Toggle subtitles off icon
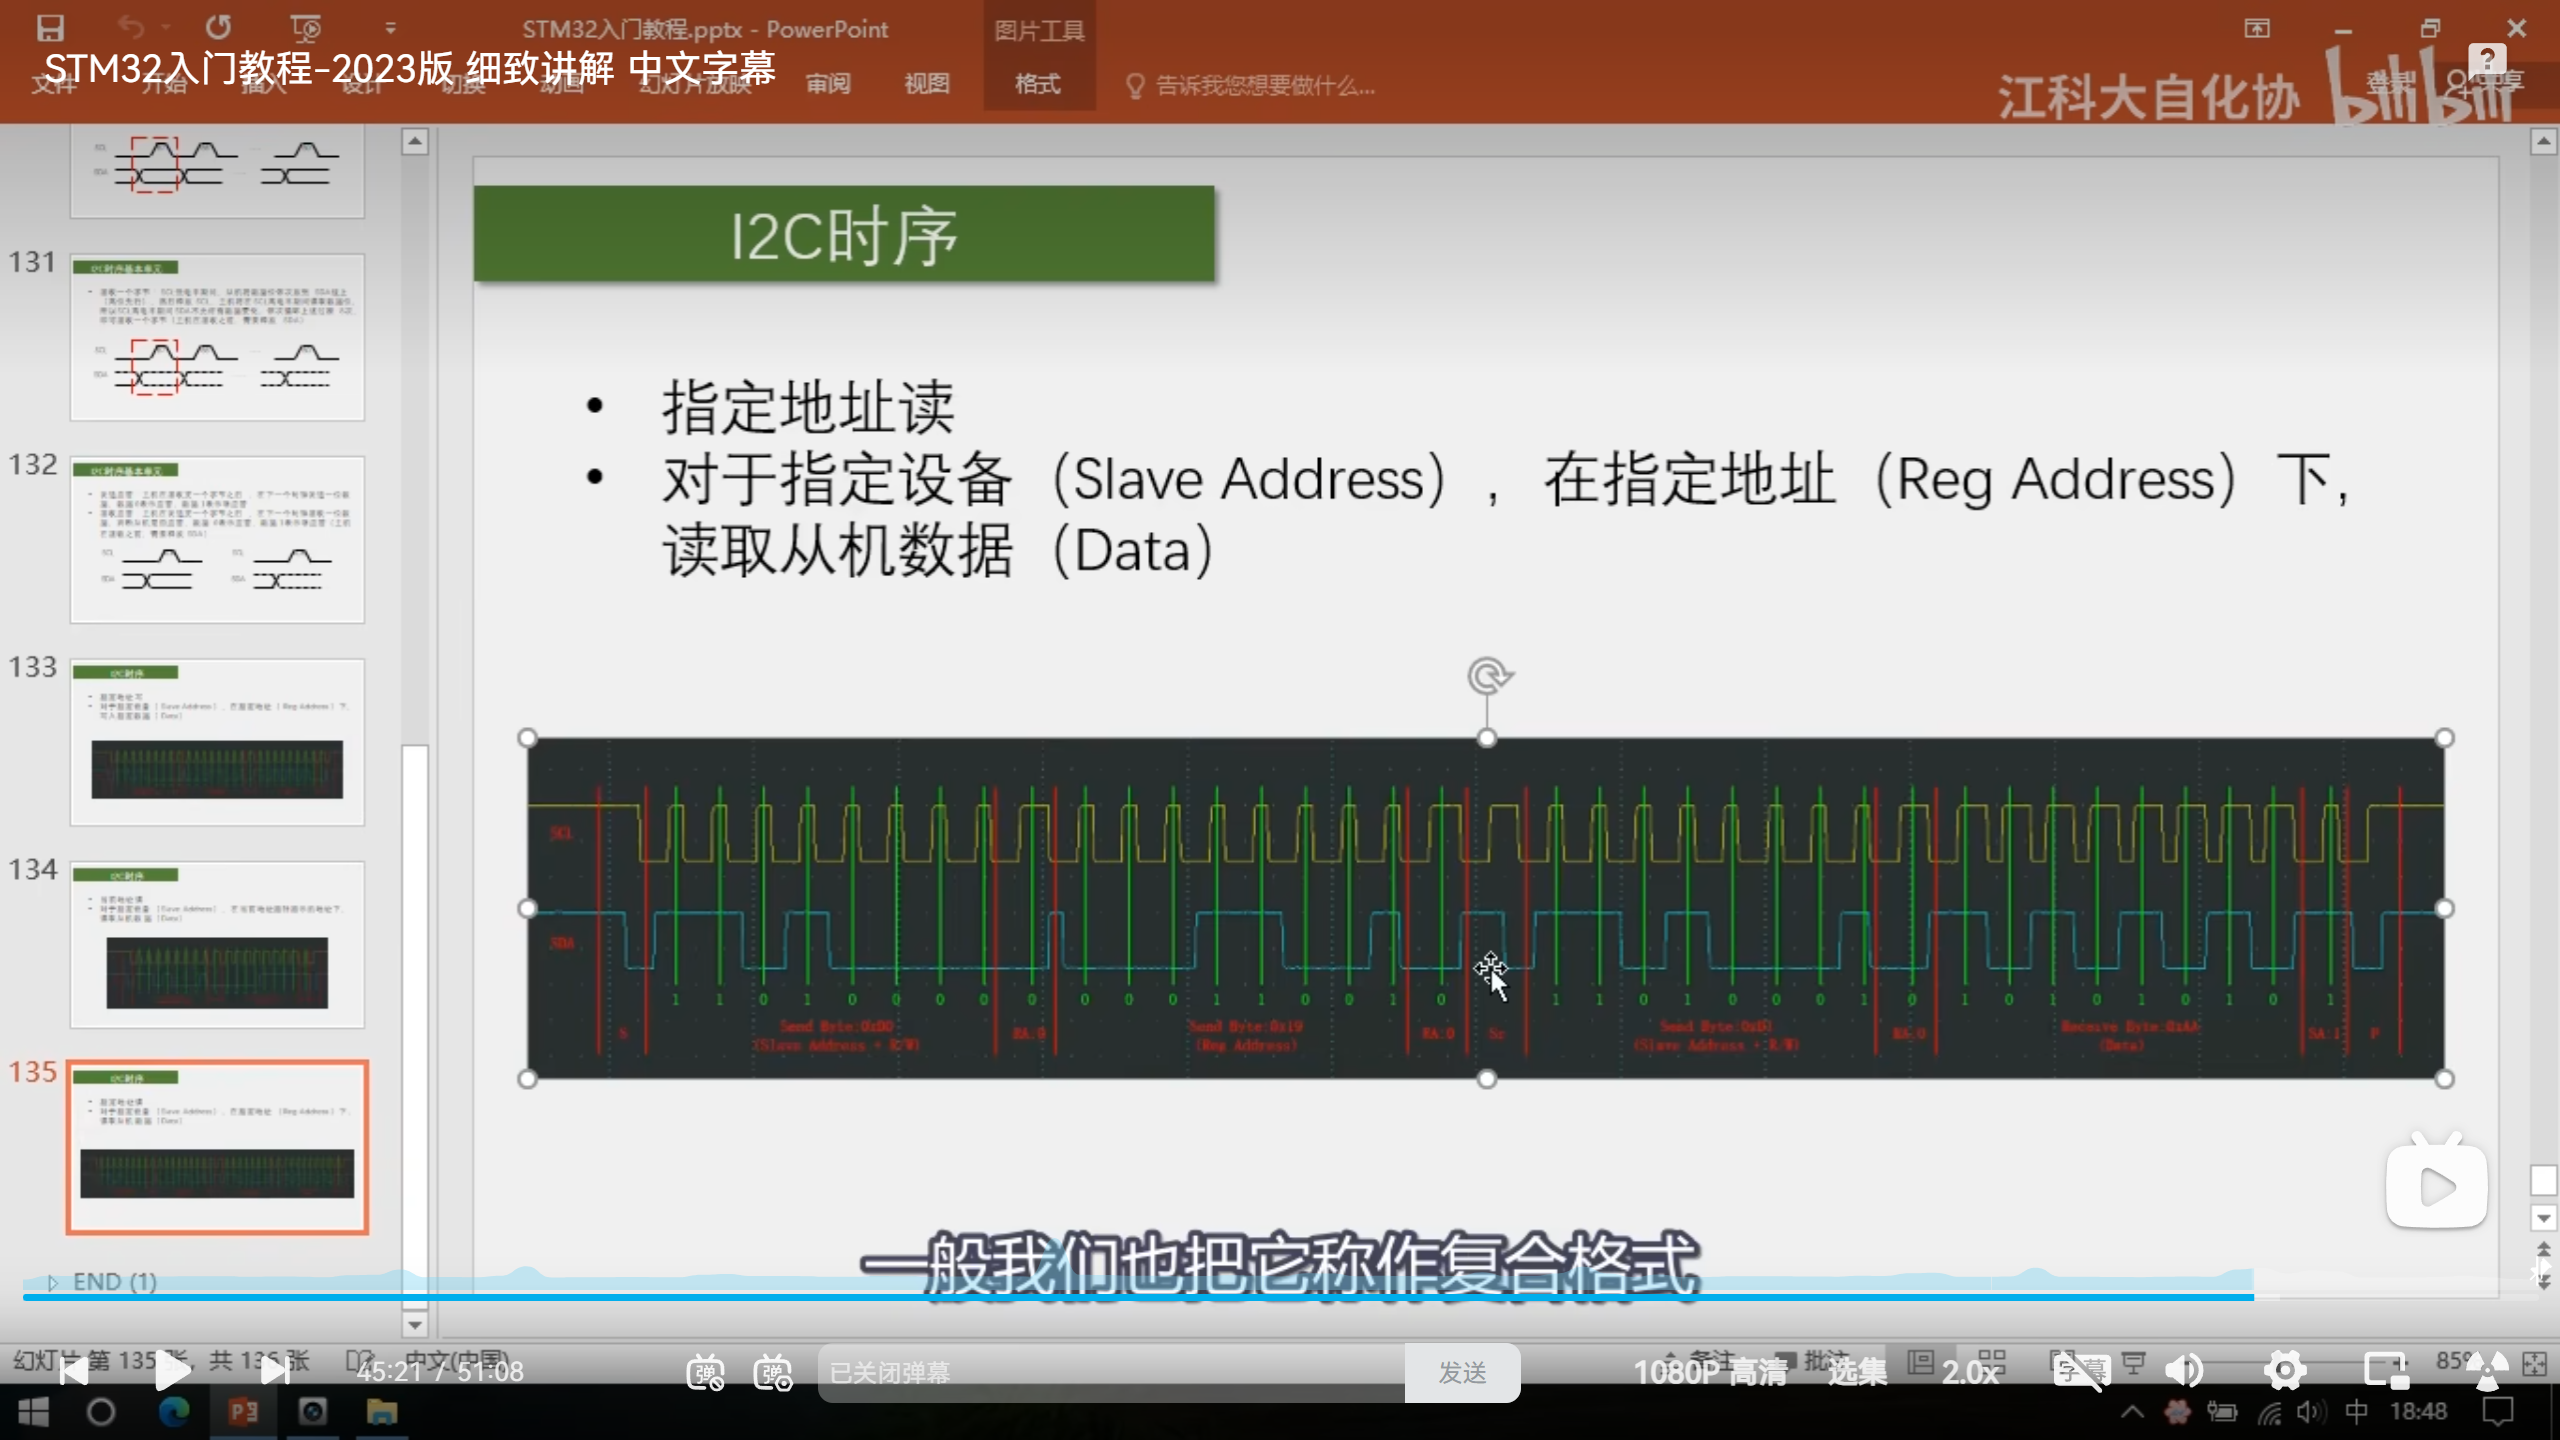Screen dimensions: 2560x1440 [2080, 1371]
